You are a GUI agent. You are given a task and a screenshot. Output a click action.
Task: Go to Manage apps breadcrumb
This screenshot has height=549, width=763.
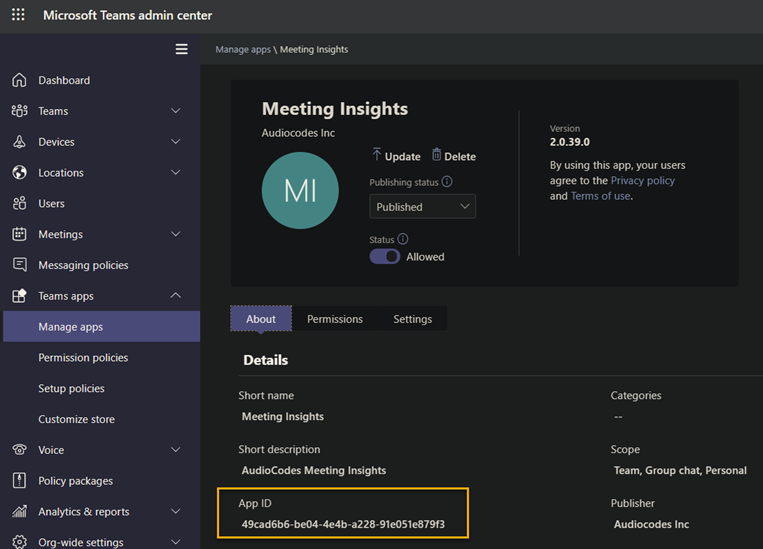[x=243, y=49]
